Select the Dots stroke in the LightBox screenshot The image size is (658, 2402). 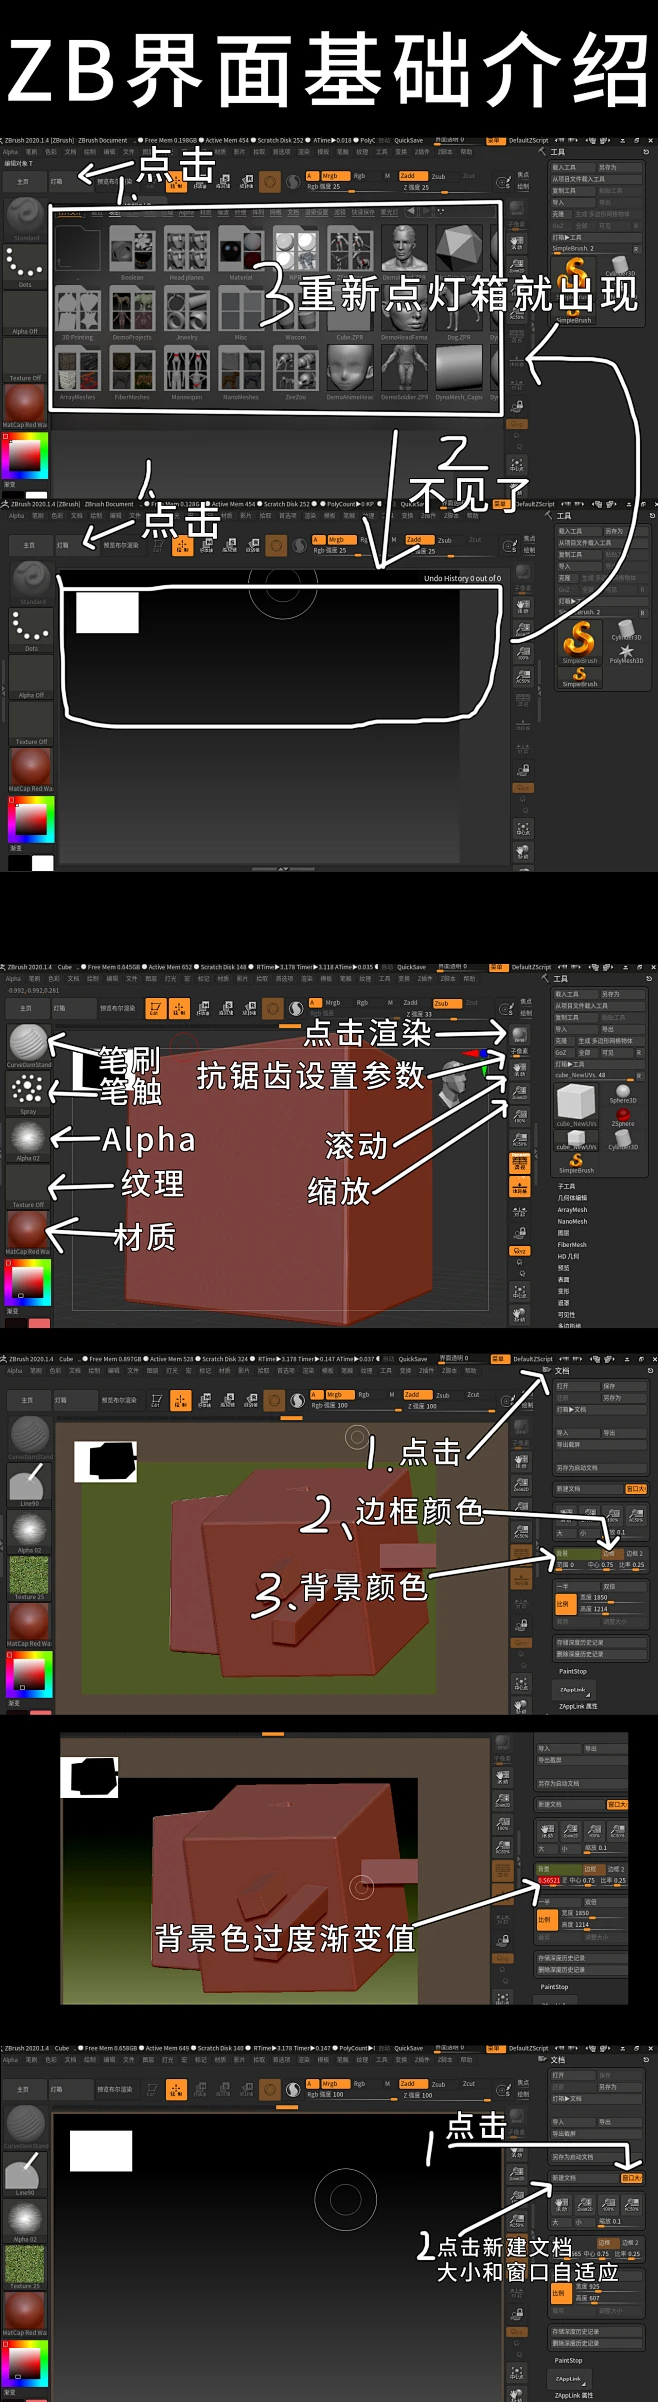pos(25,267)
